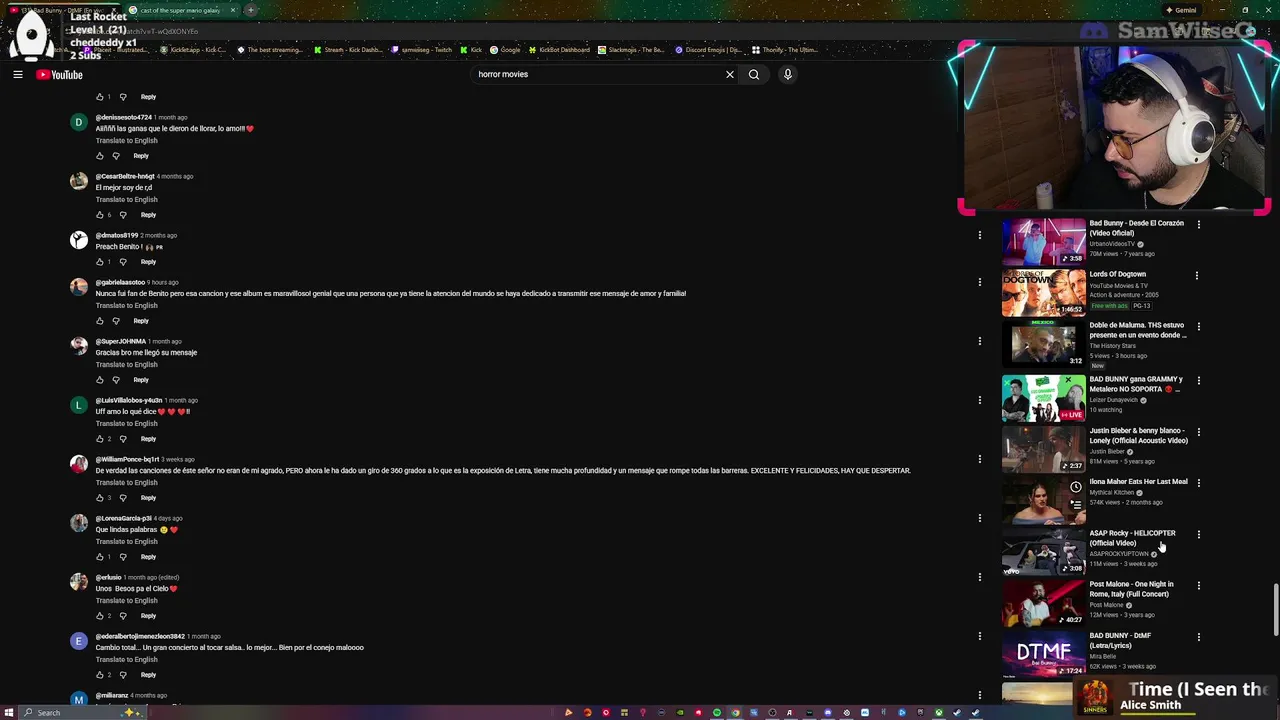This screenshot has width=1280, height=720.
Task: Dislike the @denissesoto4724 comment
Action: coord(116,156)
